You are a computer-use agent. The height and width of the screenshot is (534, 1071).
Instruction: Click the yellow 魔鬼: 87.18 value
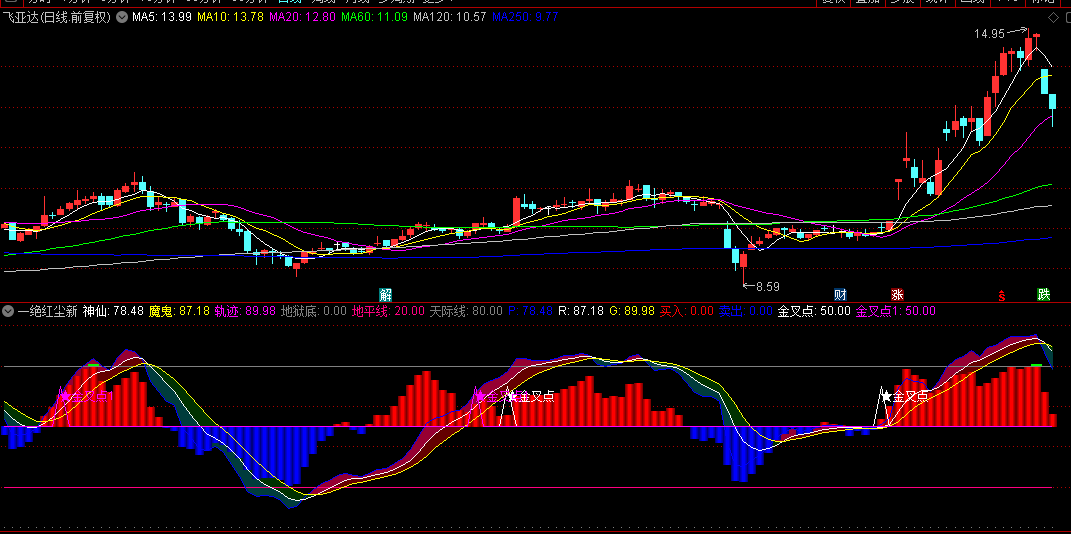tap(179, 311)
